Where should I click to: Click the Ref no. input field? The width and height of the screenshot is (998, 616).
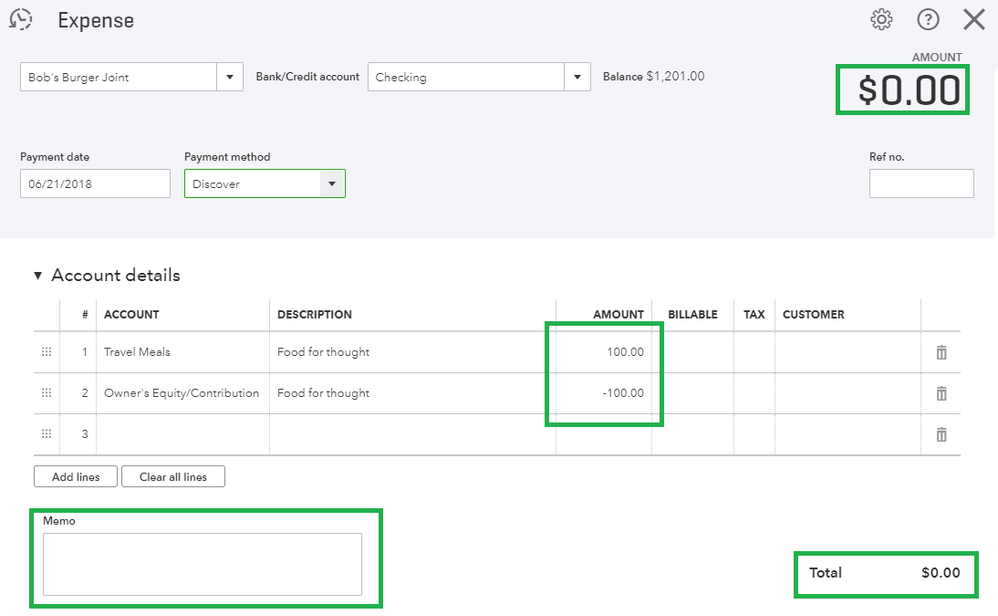tap(921, 184)
